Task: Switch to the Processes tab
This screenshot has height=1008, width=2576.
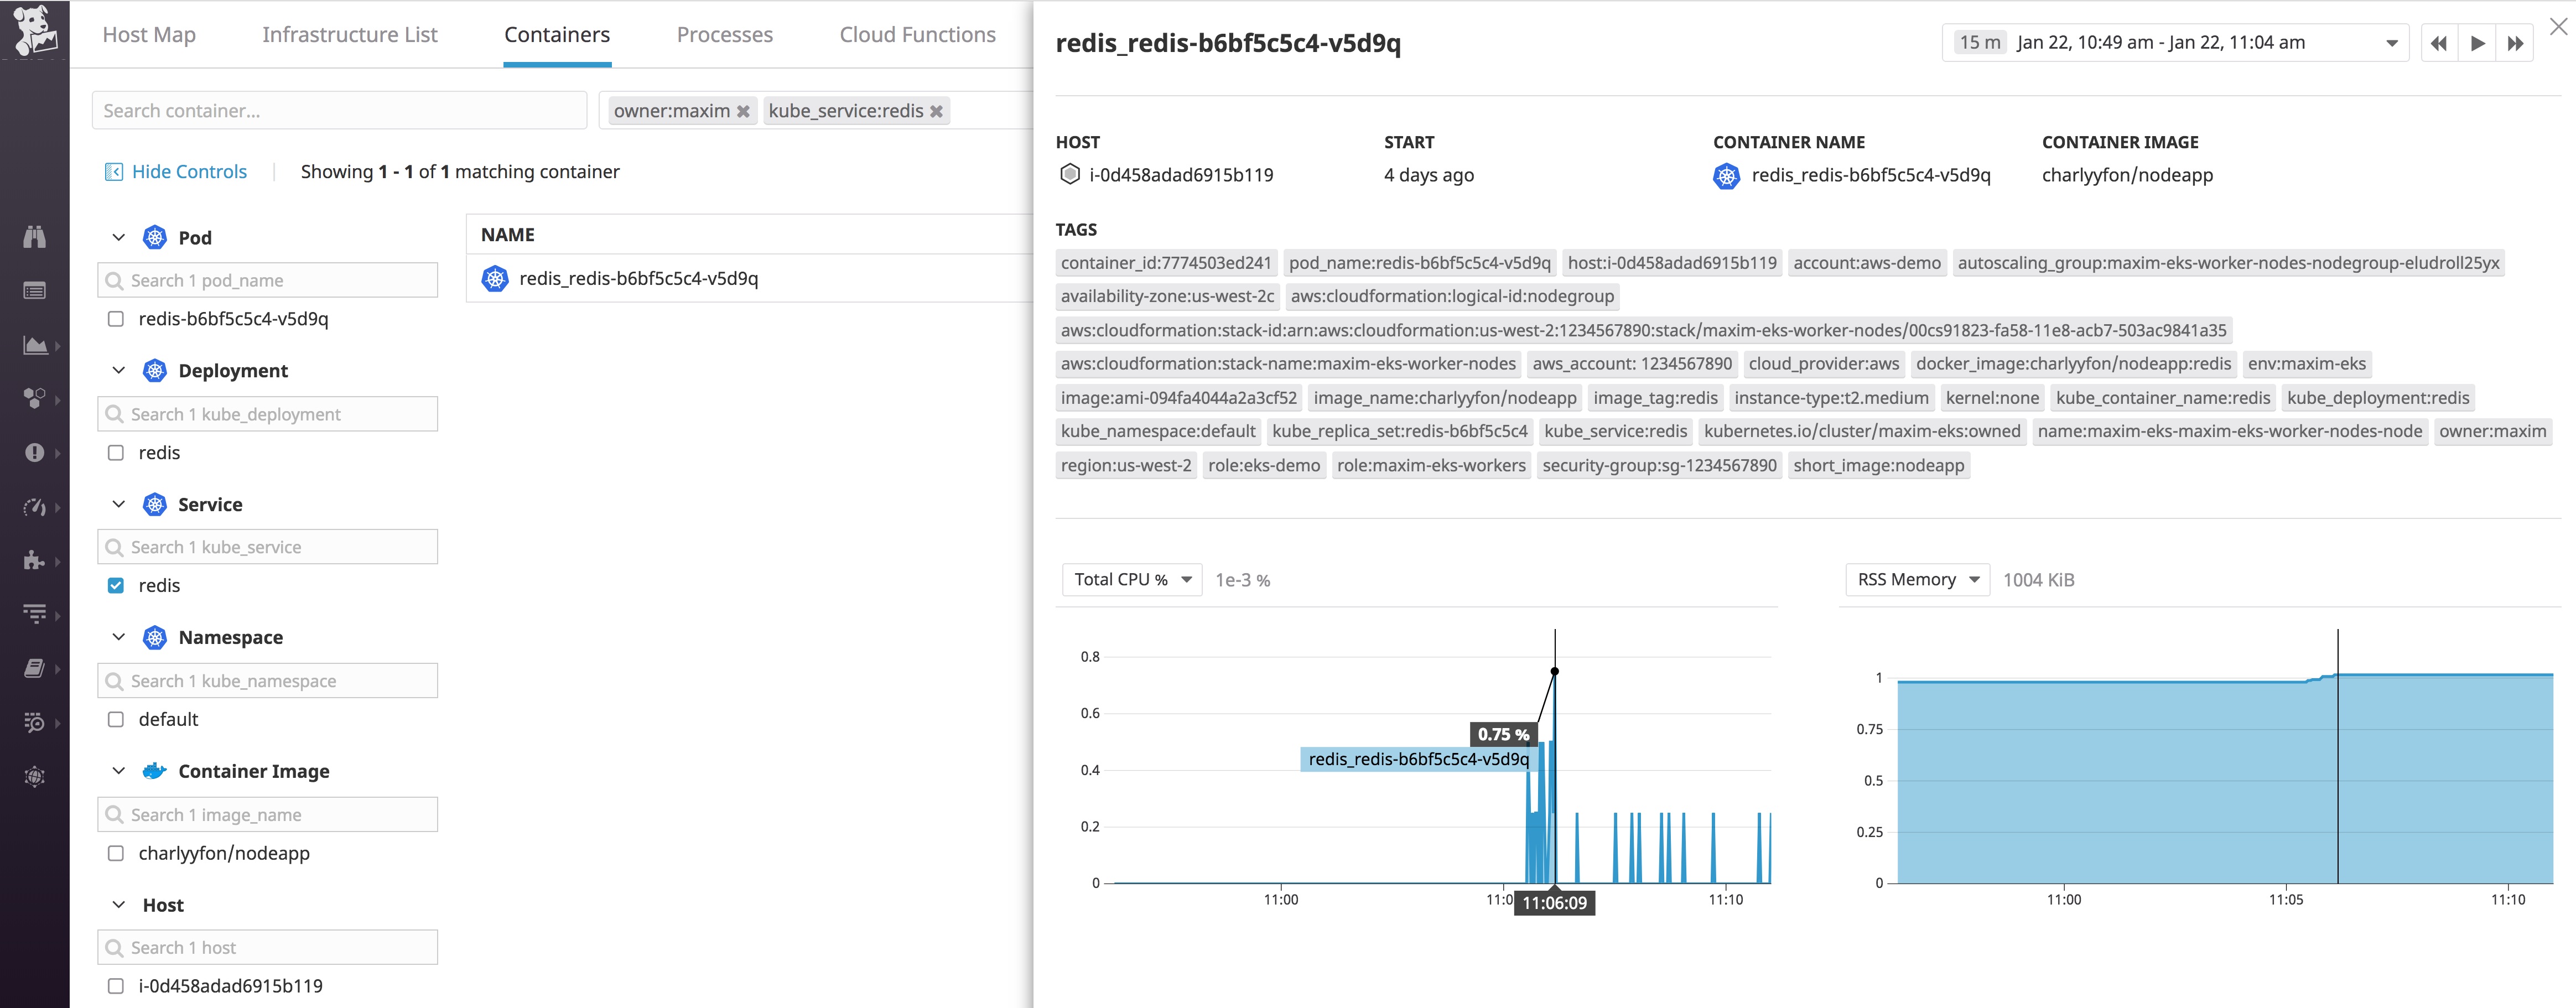Action: click(x=725, y=34)
